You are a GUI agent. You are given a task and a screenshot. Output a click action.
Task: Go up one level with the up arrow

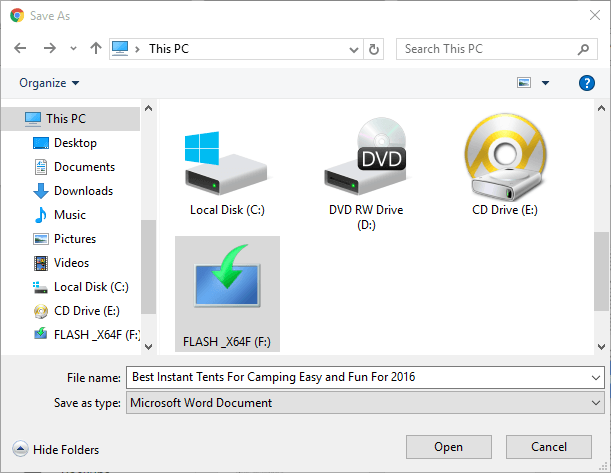coord(96,48)
